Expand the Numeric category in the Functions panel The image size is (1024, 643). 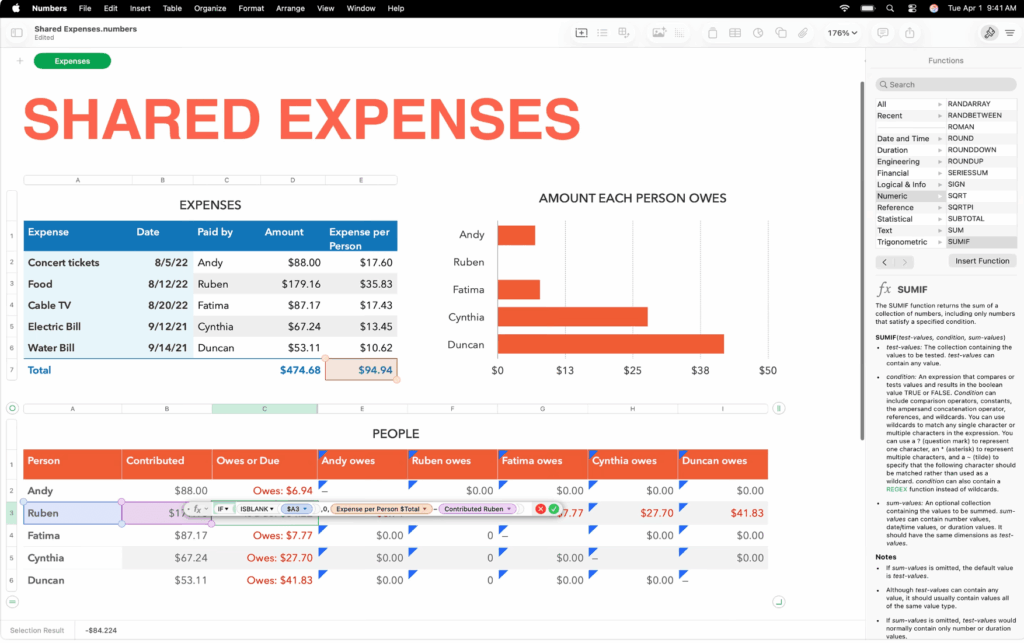click(906, 196)
